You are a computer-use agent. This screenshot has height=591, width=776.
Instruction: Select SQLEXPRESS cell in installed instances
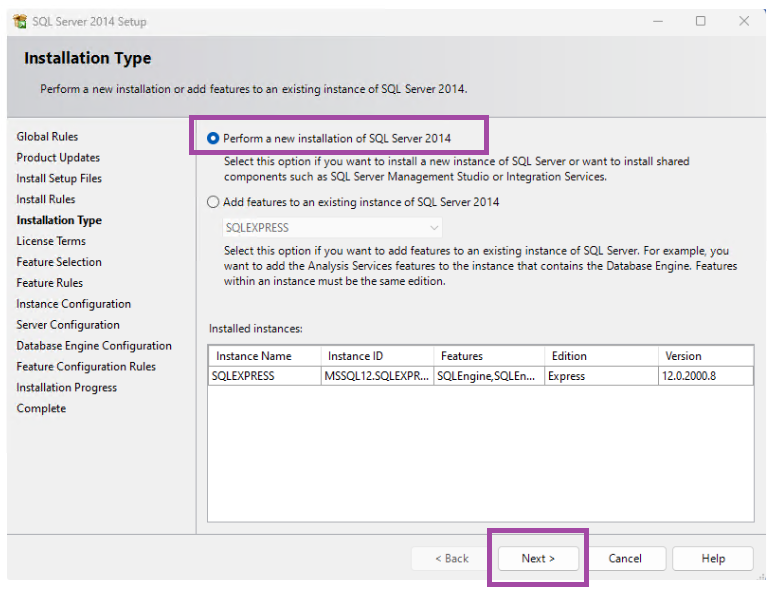point(264,376)
